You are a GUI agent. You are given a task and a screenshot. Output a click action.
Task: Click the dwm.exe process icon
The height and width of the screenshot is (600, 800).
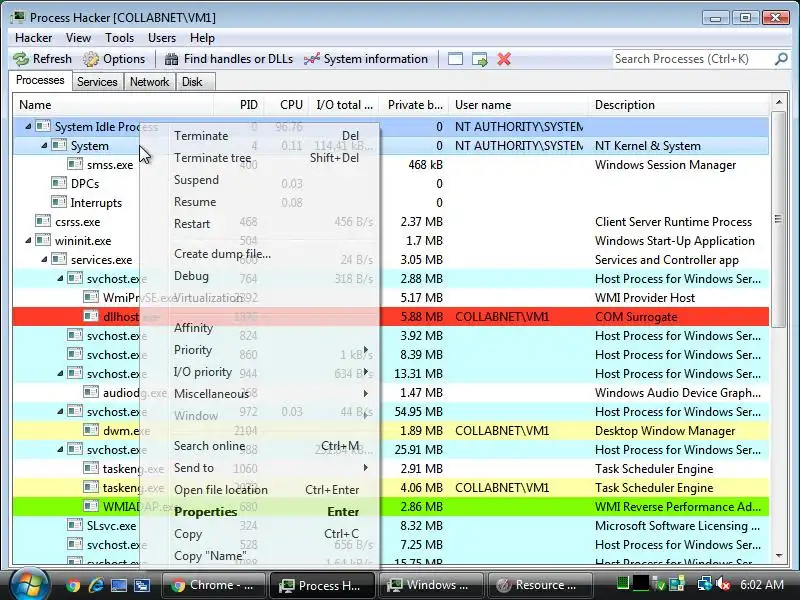(91, 430)
